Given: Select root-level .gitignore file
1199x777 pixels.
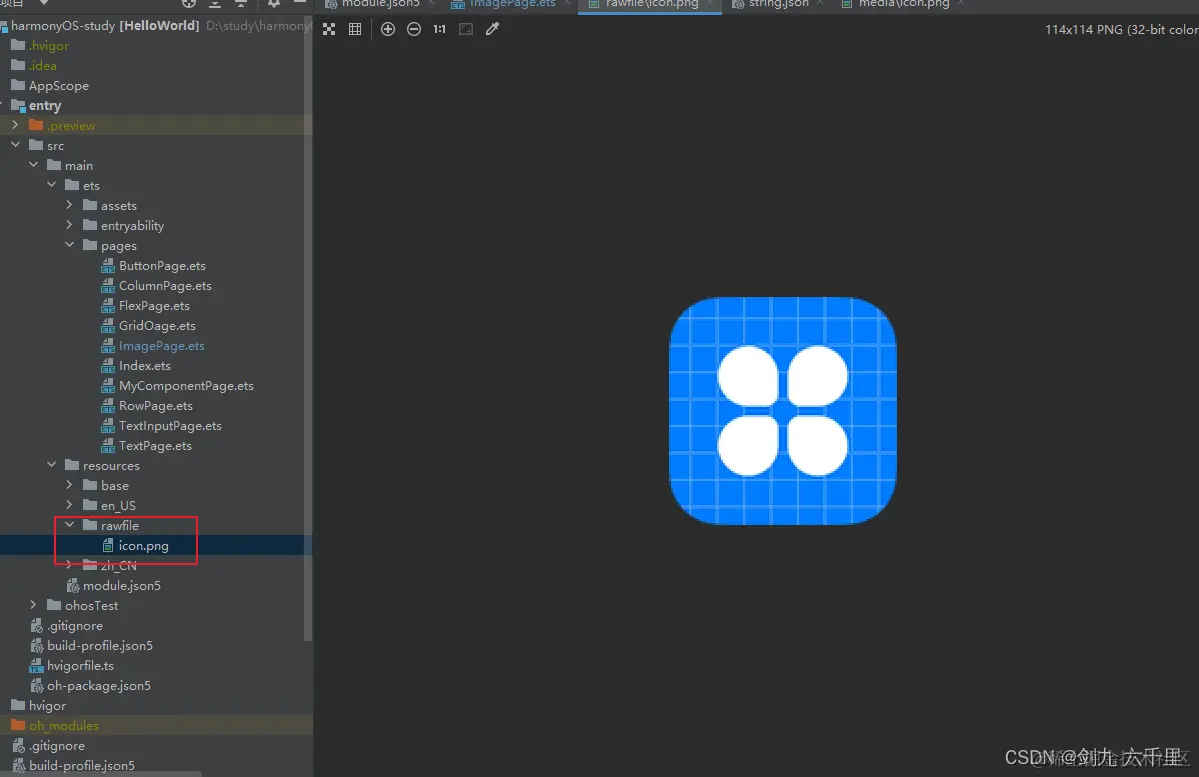Looking at the screenshot, I should [57, 746].
